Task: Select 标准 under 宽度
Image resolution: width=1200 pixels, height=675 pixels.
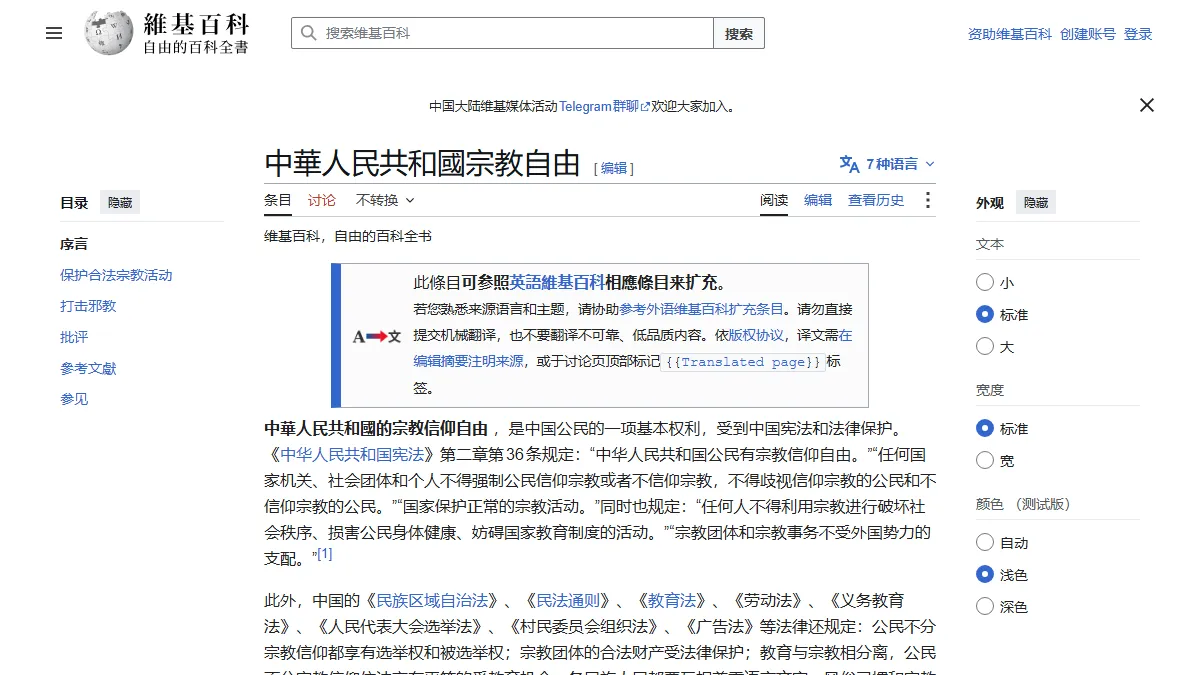Action: point(985,429)
